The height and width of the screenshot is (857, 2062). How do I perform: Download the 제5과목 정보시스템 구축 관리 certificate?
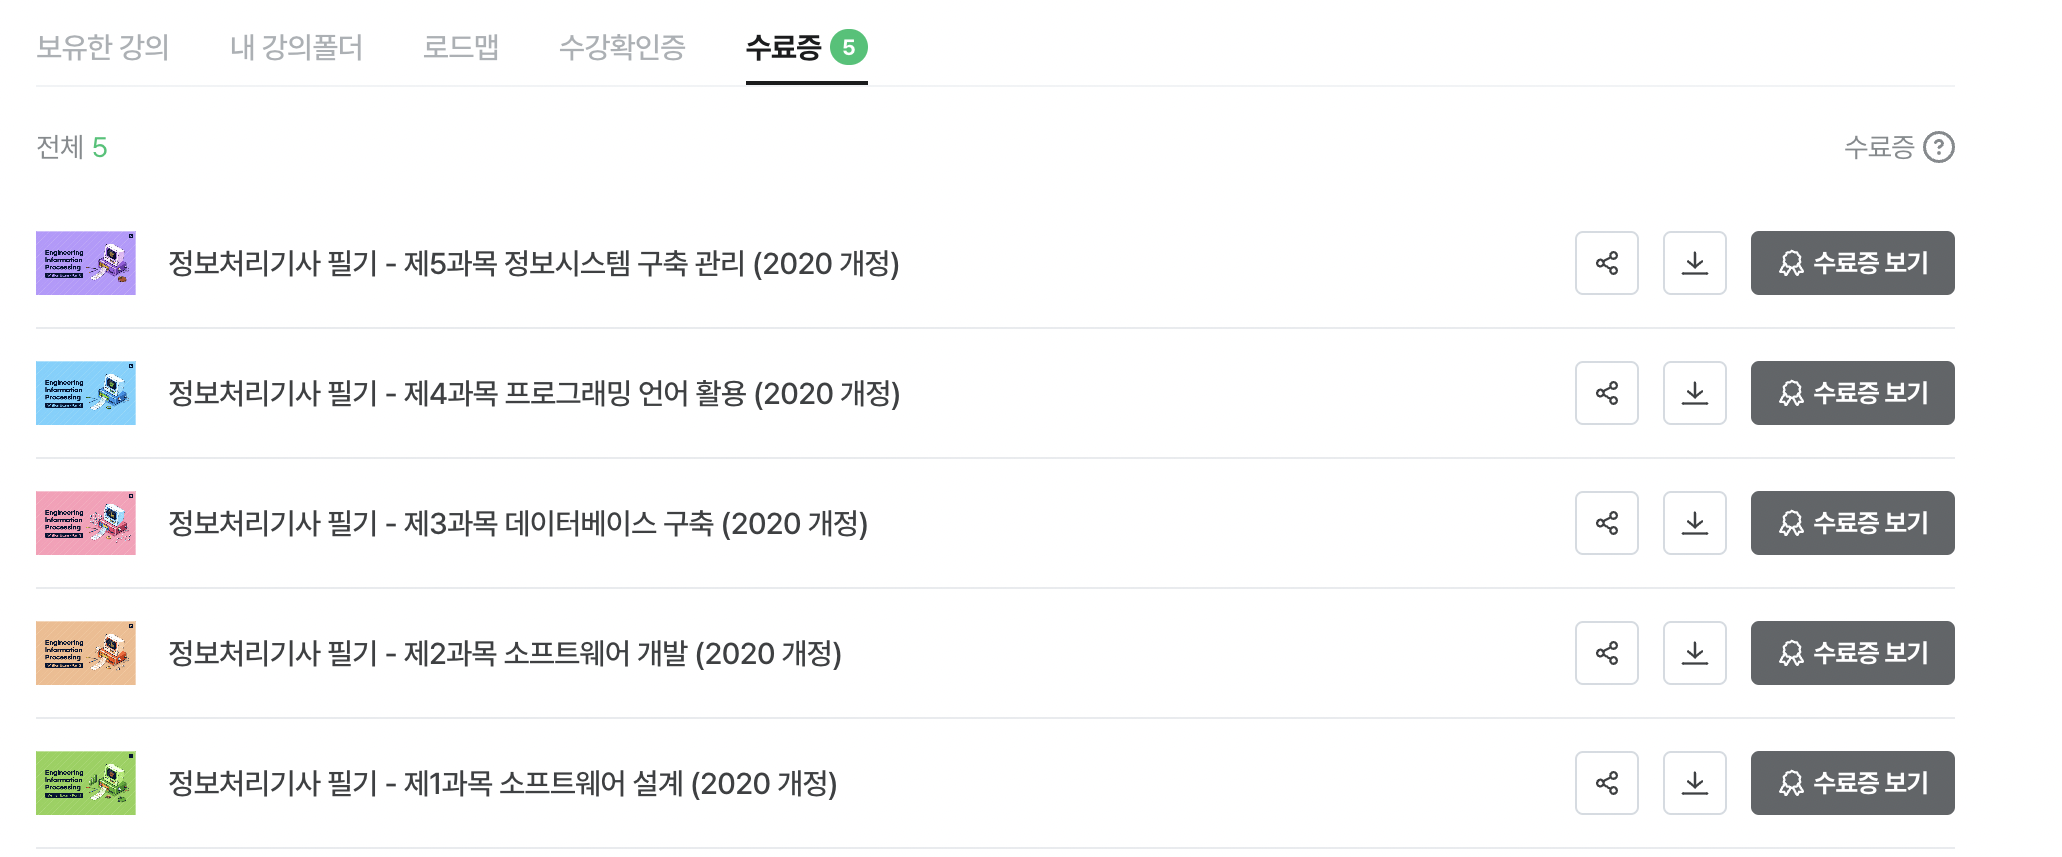click(1694, 263)
